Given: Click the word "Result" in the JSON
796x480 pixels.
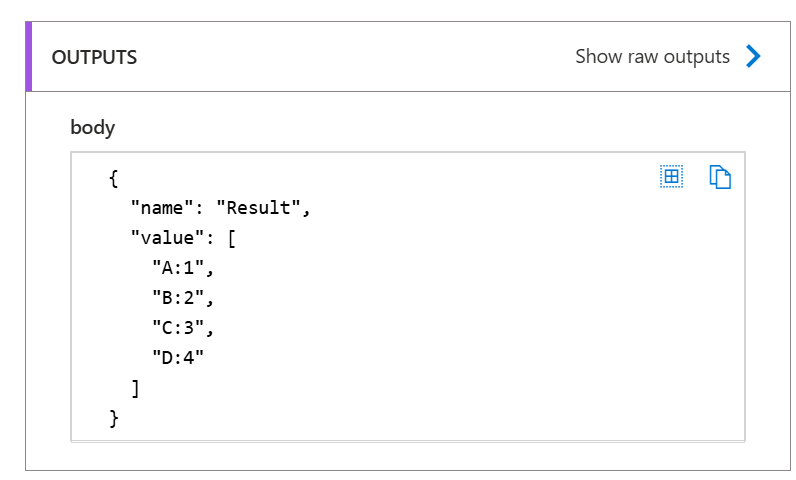Looking at the screenshot, I should pos(258,209).
